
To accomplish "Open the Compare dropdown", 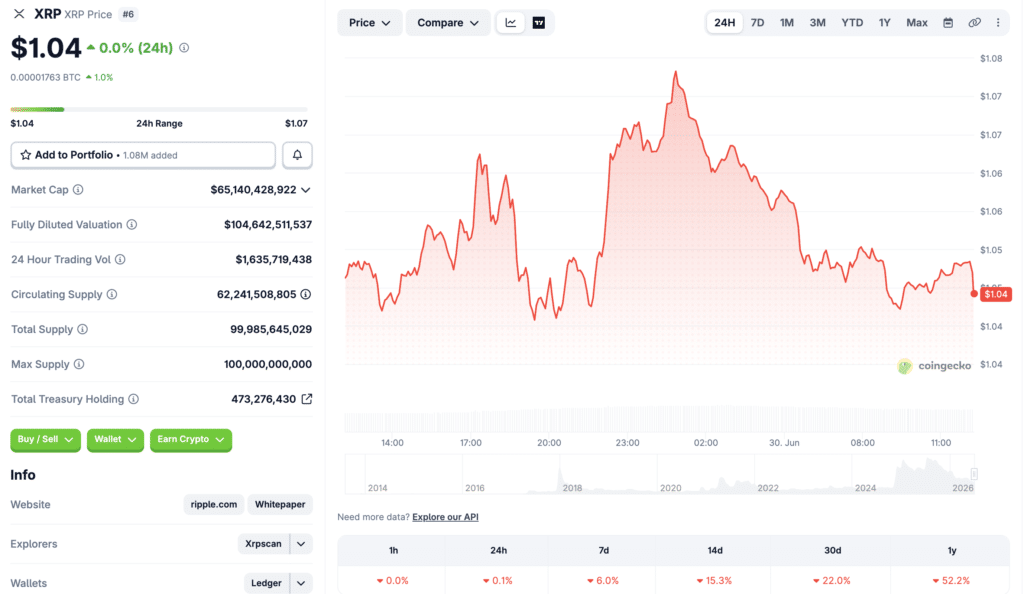I will pyautogui.click(x=448, y=23).
